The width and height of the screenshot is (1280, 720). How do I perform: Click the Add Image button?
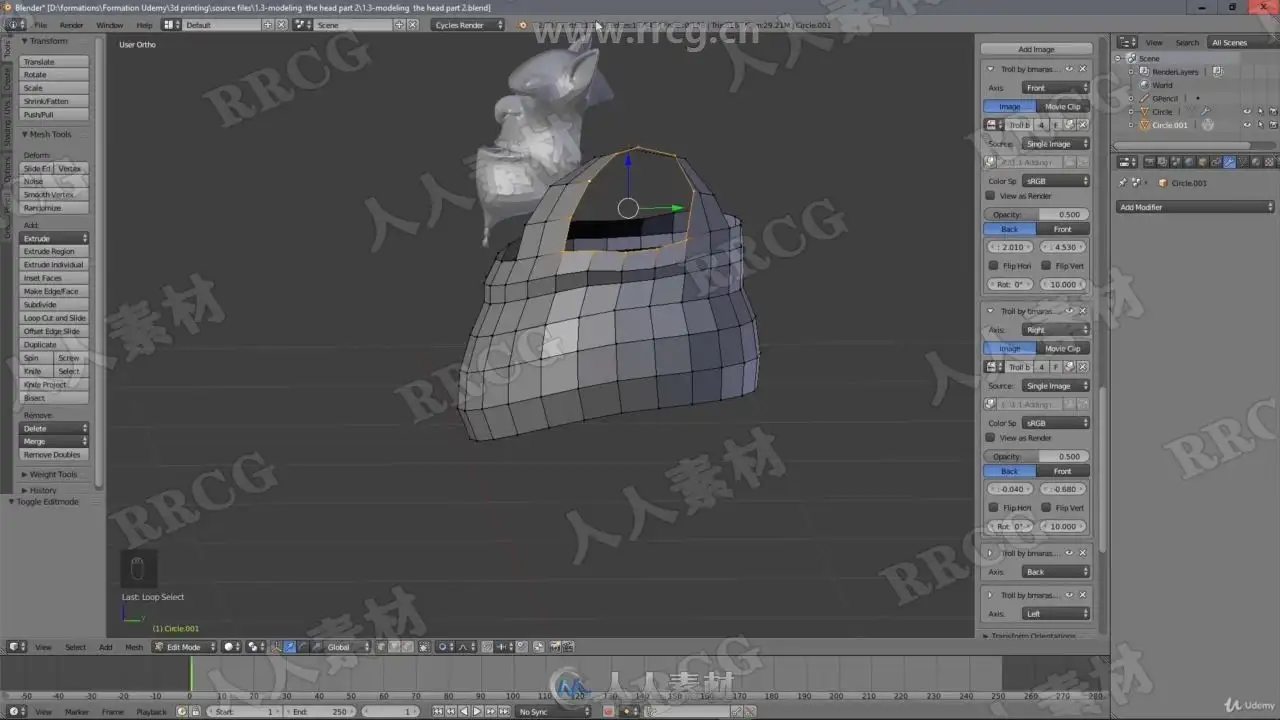pos(1036,49)
